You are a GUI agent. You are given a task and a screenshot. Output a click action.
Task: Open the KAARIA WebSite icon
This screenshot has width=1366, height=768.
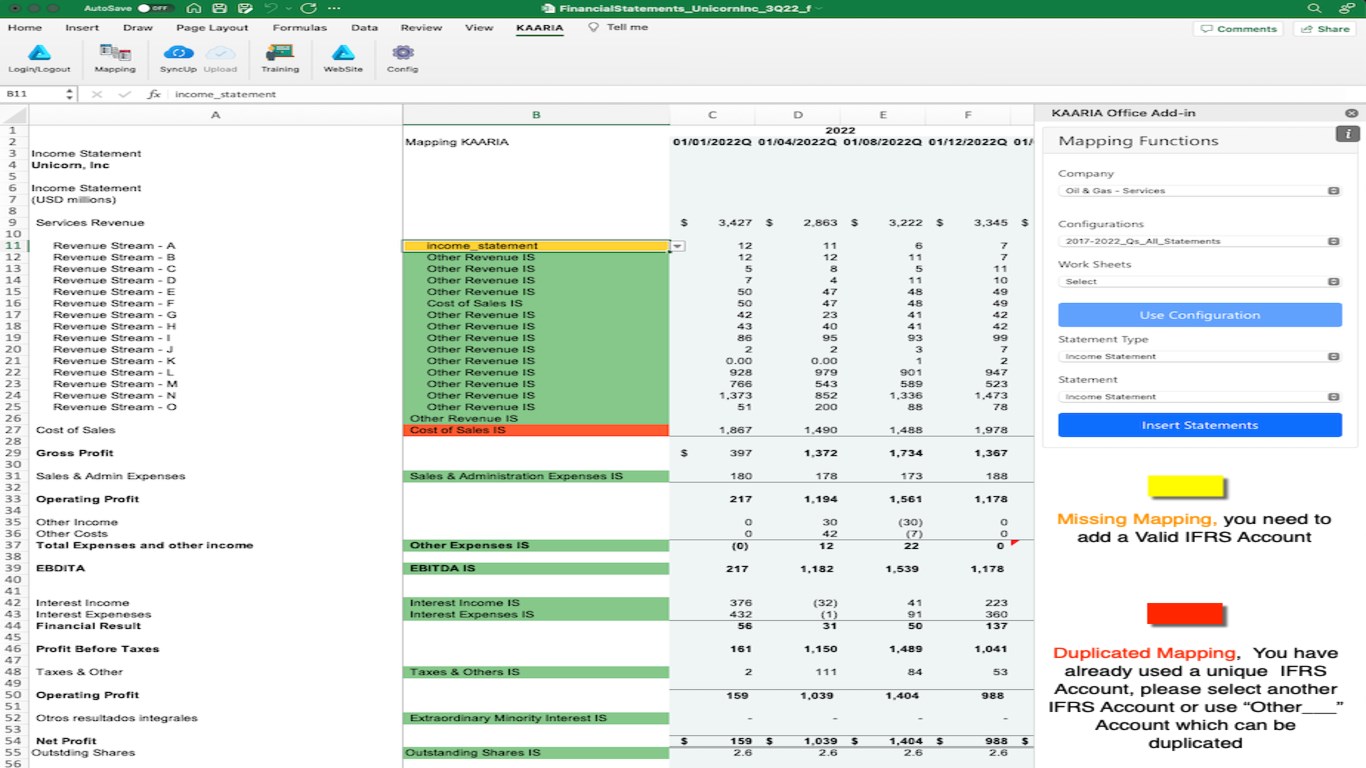pyautogui.click(x=343, y=58)
